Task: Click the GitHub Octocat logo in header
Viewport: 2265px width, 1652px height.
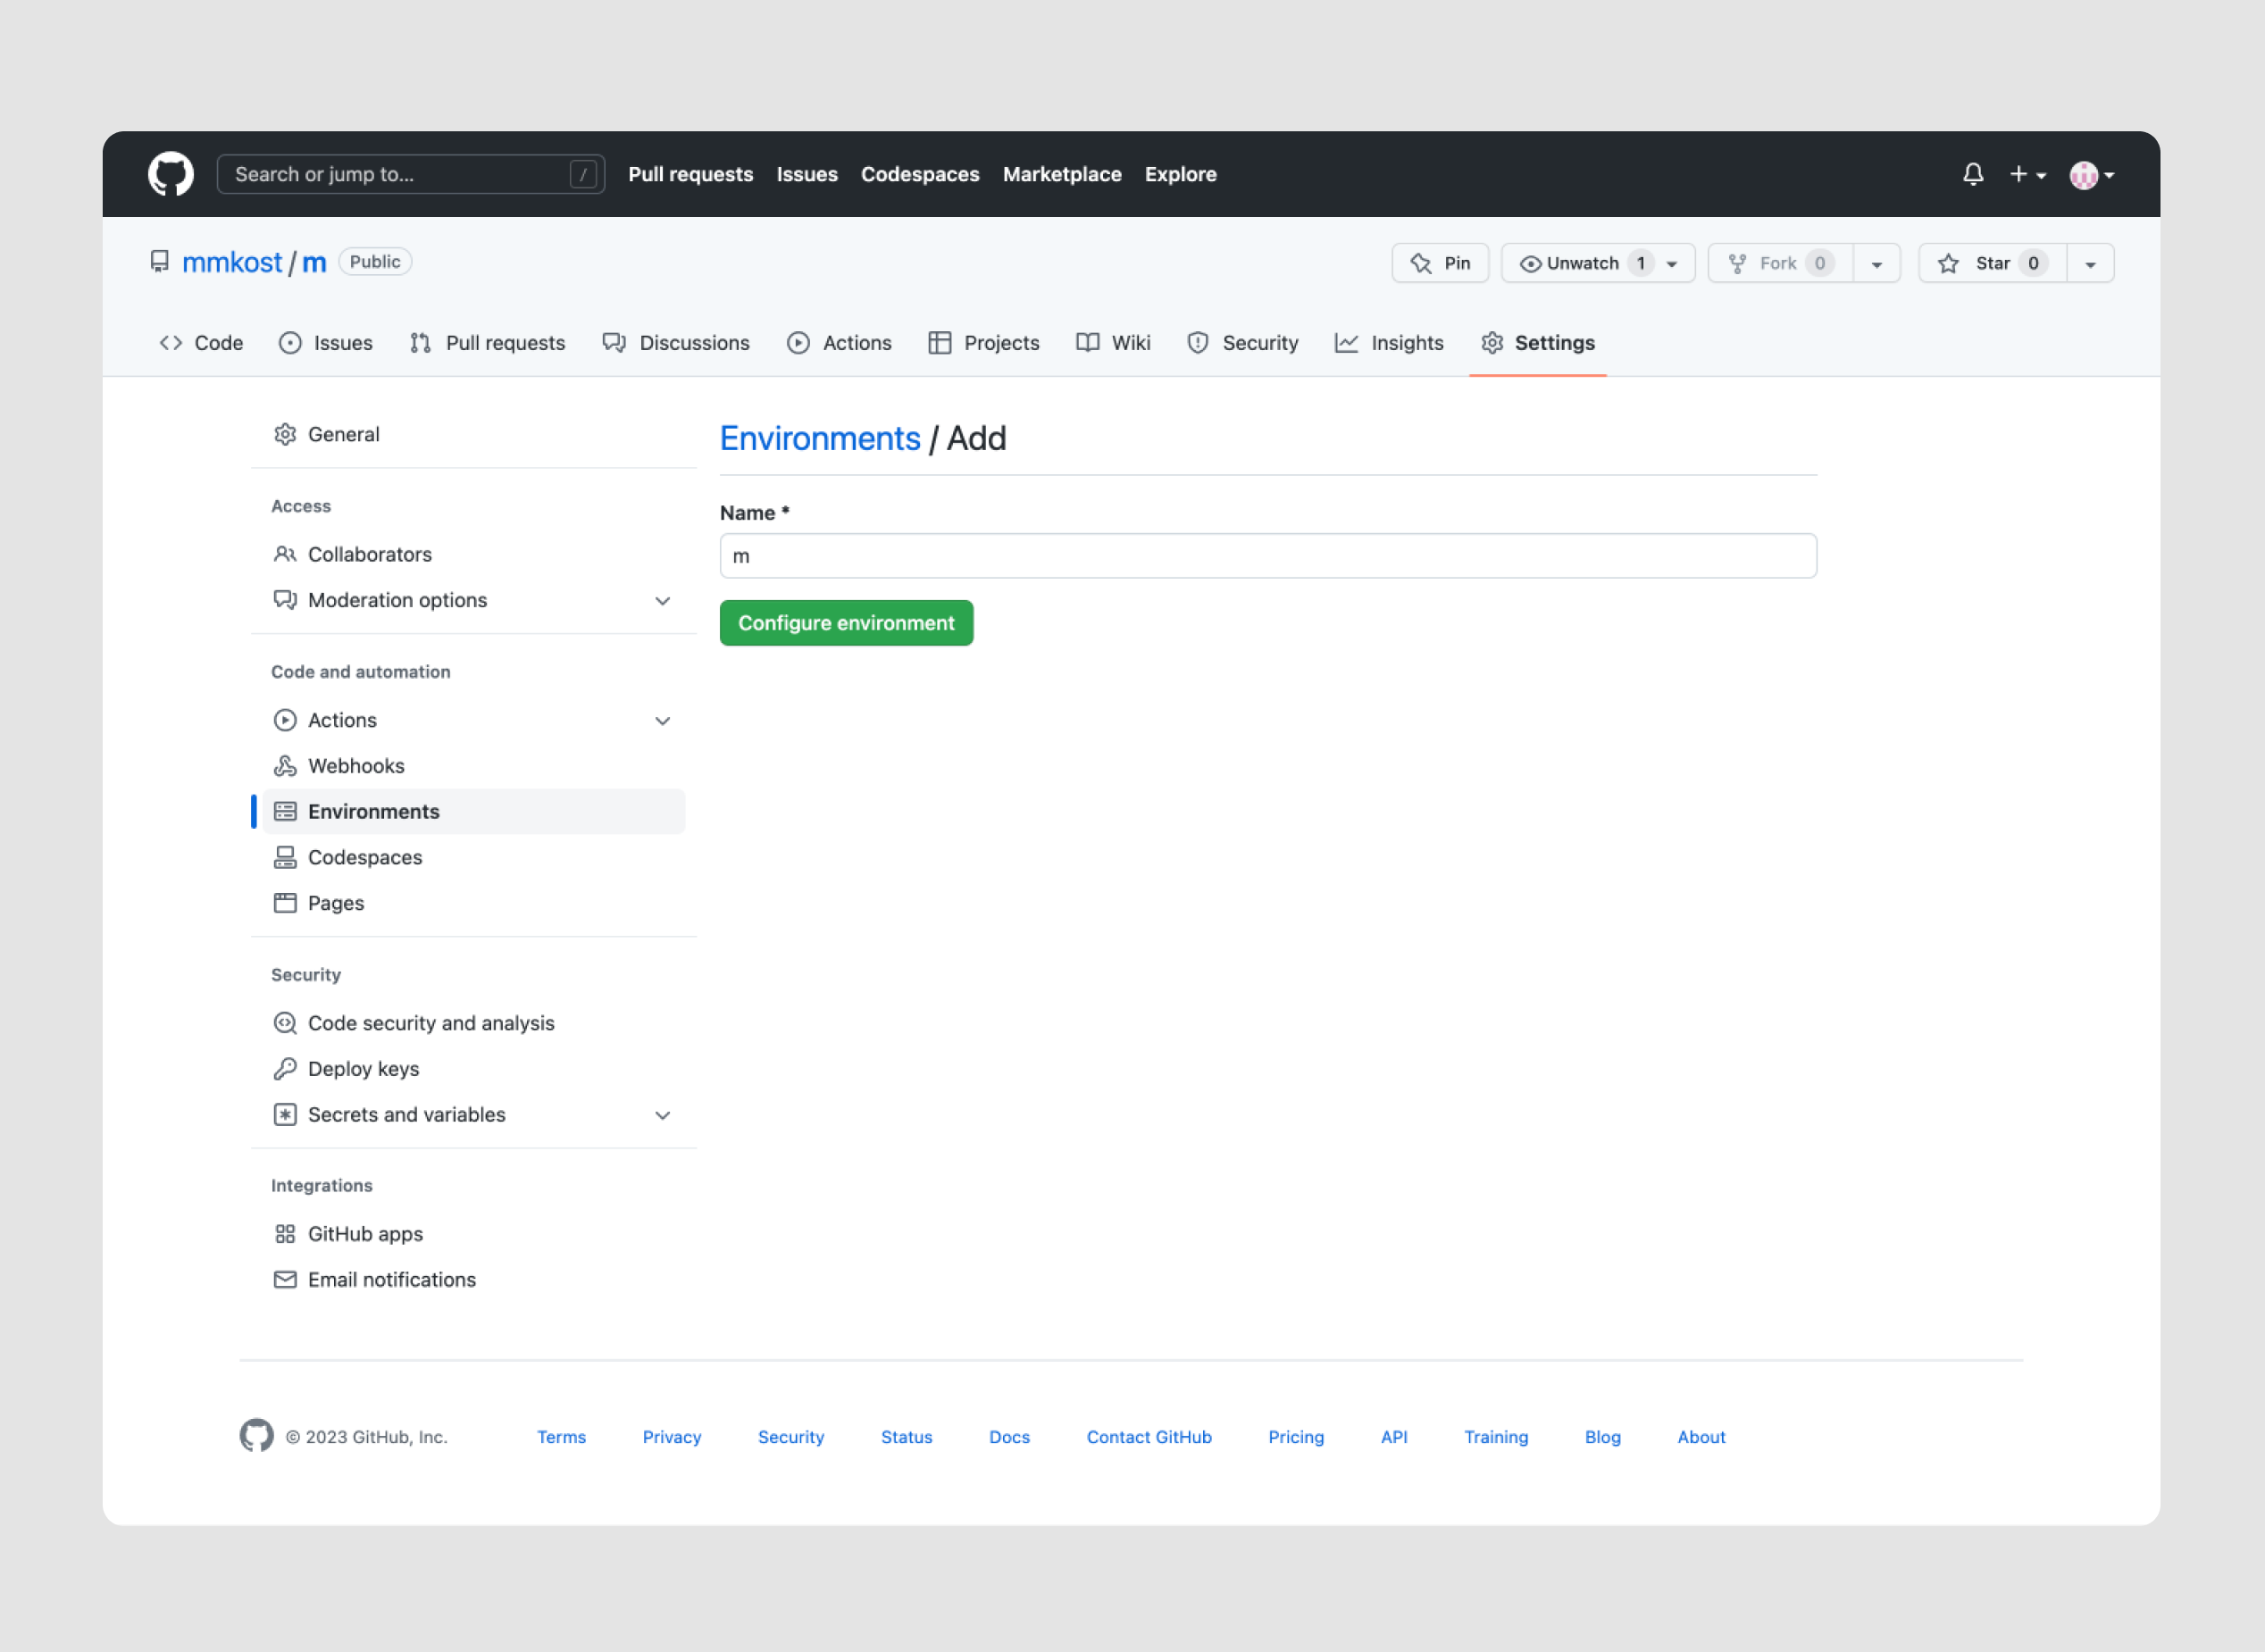Action: pyautogui.click(x=171, y=174)
